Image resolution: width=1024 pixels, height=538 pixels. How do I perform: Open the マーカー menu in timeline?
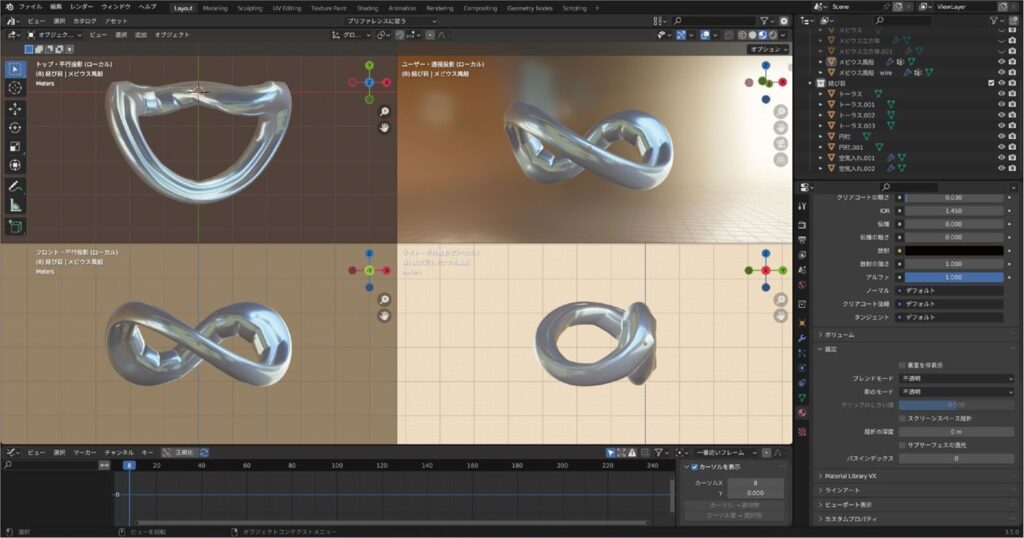(x=84, y=452)
